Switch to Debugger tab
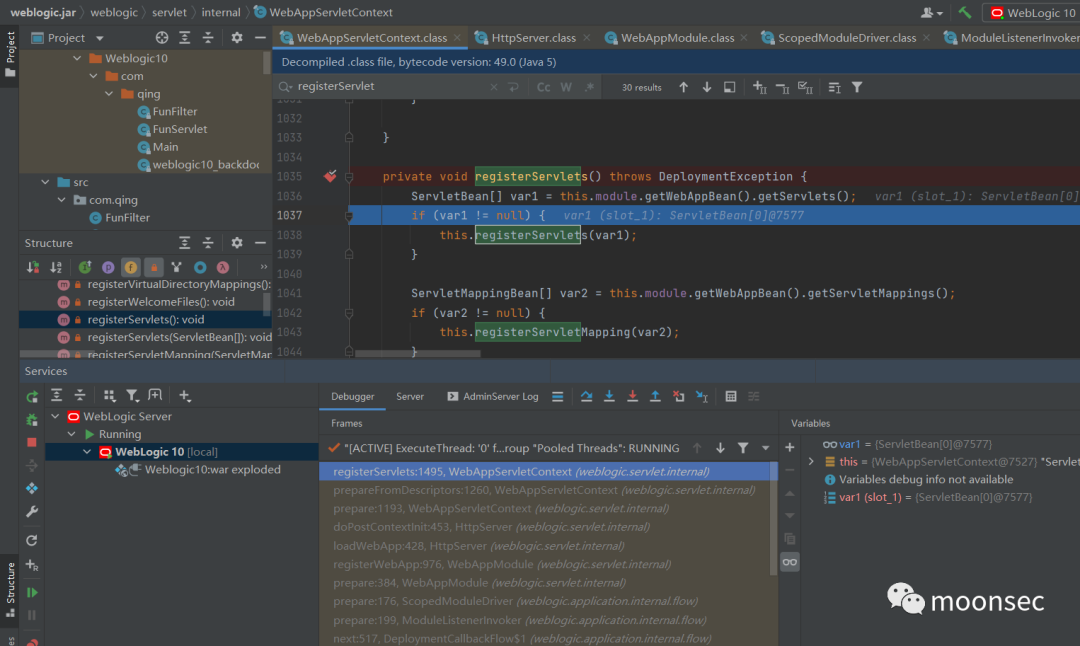This screenshot has width=1080, height=646. tap(353, 397)
